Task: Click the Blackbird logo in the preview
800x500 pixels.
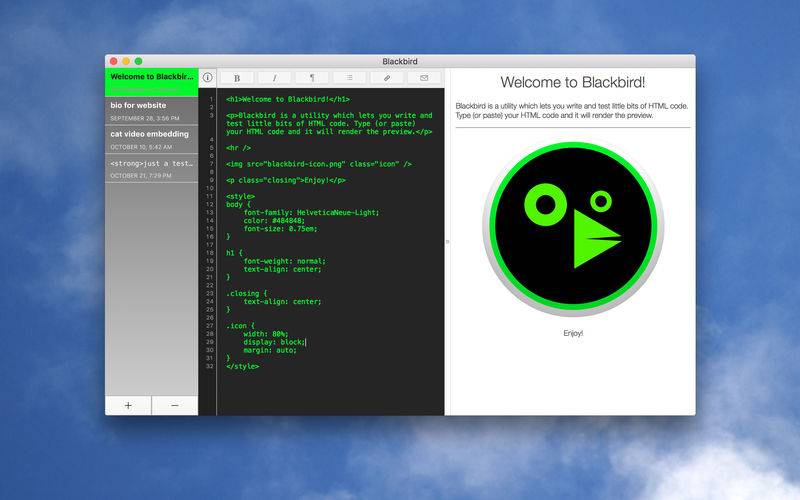Action: 573,229
